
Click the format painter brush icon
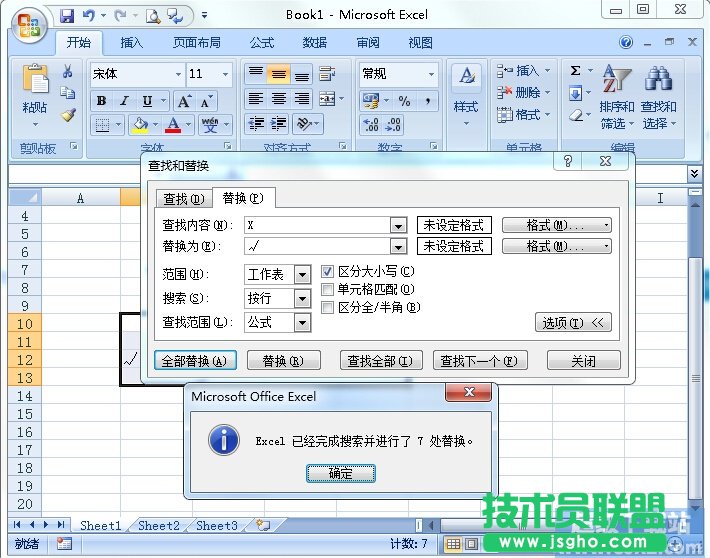click(68, 115)
